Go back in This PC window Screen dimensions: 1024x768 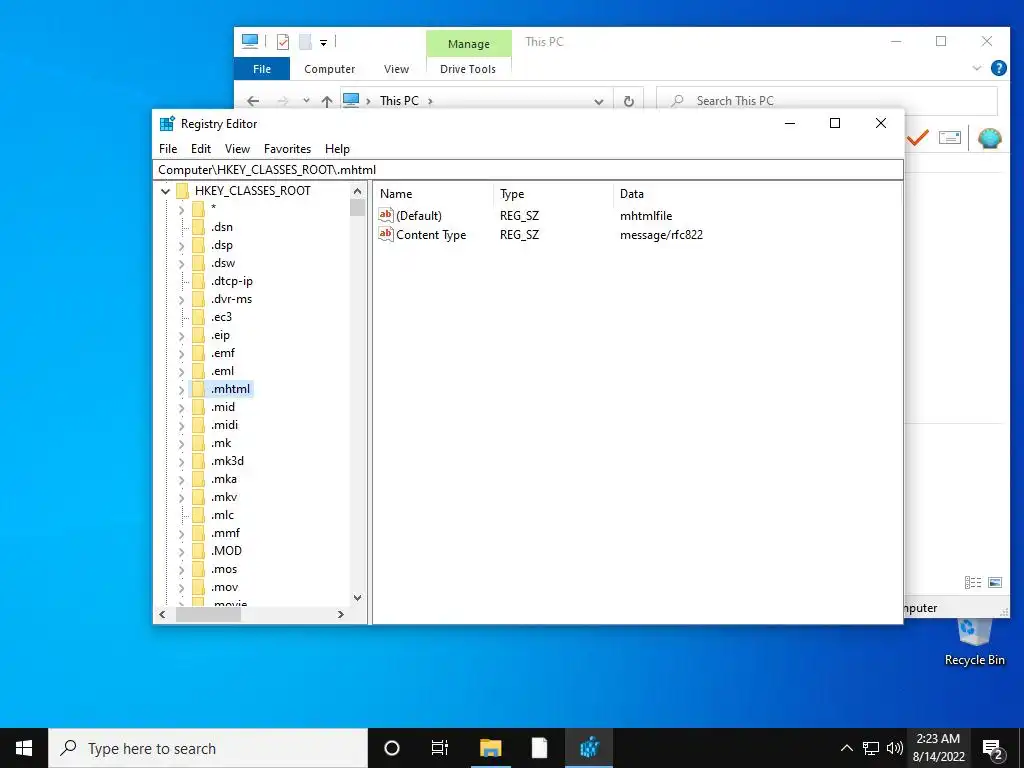pyautogui.click(x=253, y=101)
